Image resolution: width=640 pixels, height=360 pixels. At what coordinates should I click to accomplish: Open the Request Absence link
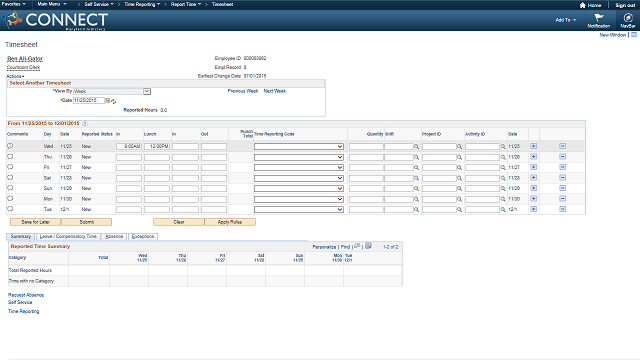[x=26, y=295]
